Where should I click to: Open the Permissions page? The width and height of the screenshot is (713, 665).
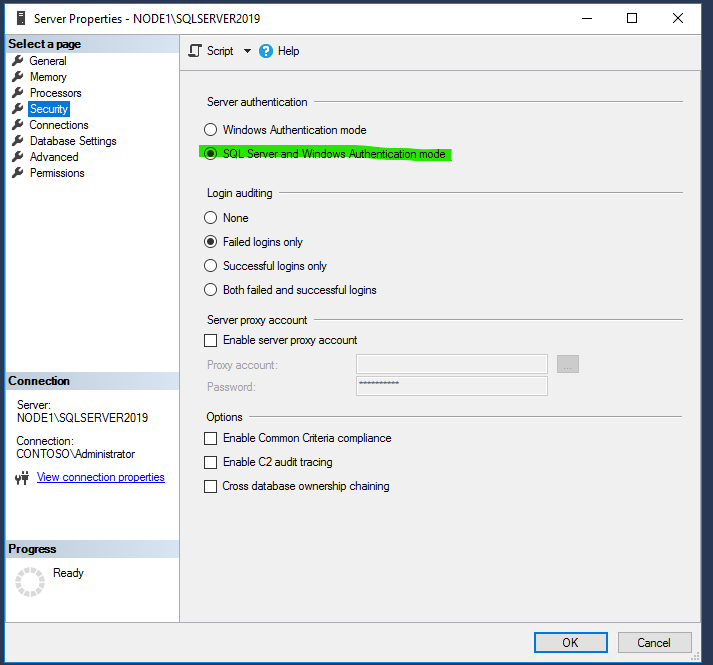[57, 173]
